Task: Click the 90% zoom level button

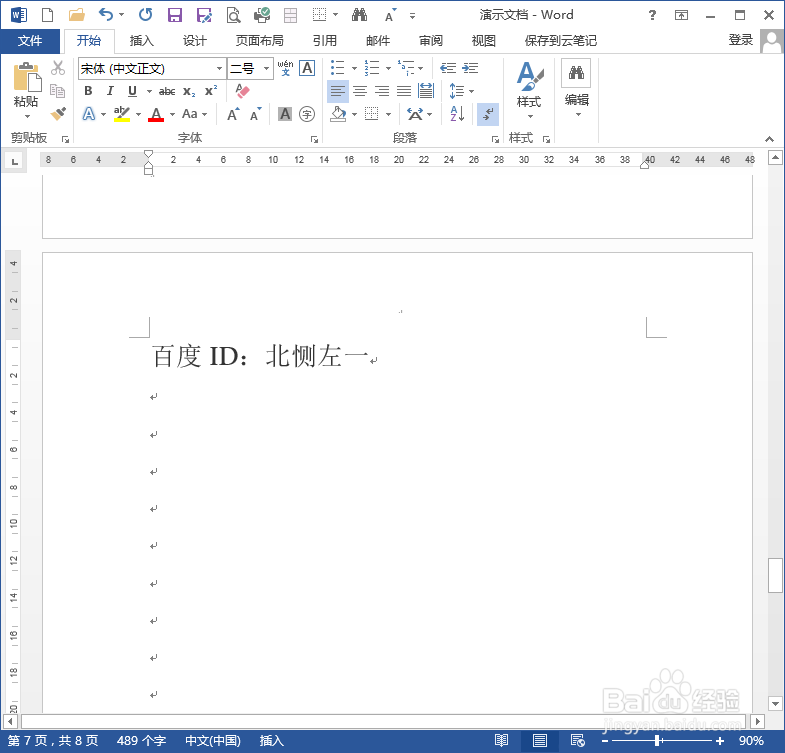Action: 751,740
